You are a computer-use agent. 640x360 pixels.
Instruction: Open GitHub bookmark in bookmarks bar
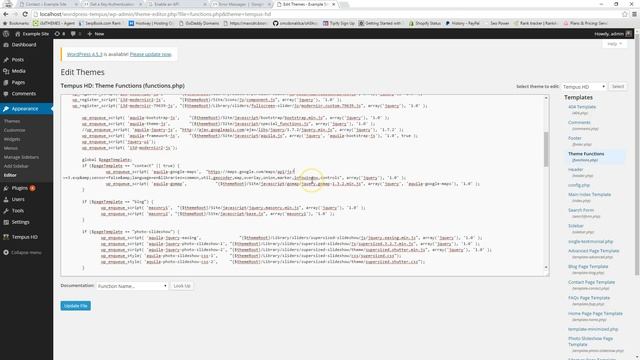tap(295, 23)
